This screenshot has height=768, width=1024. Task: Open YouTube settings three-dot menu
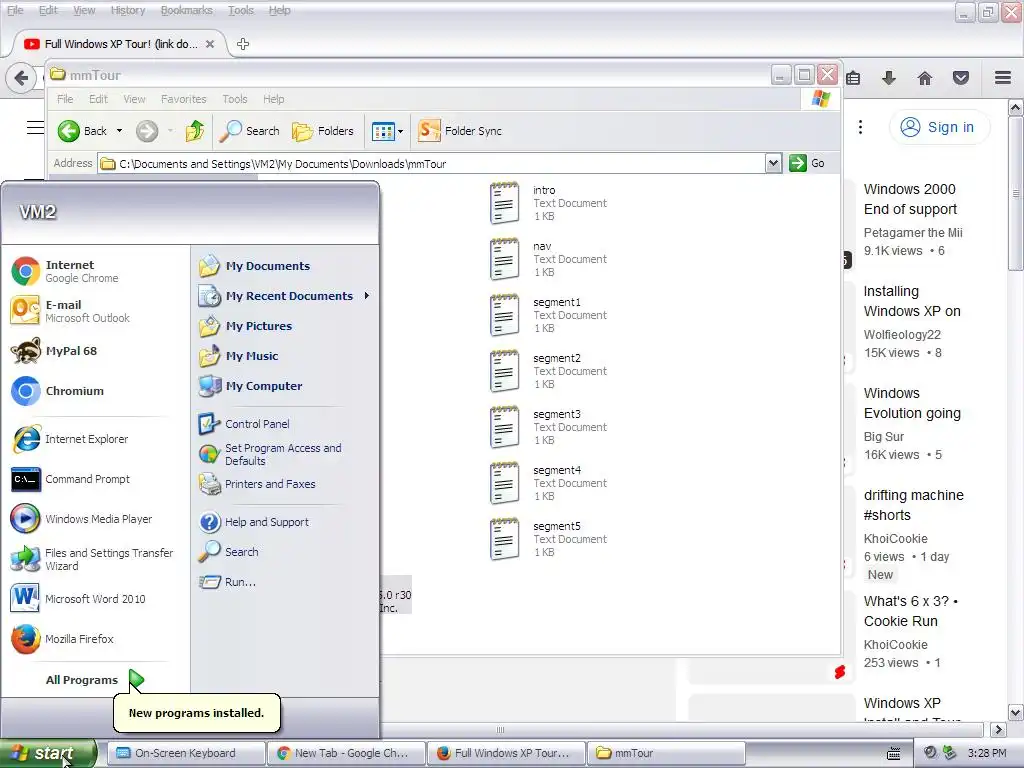click(860, 127)
